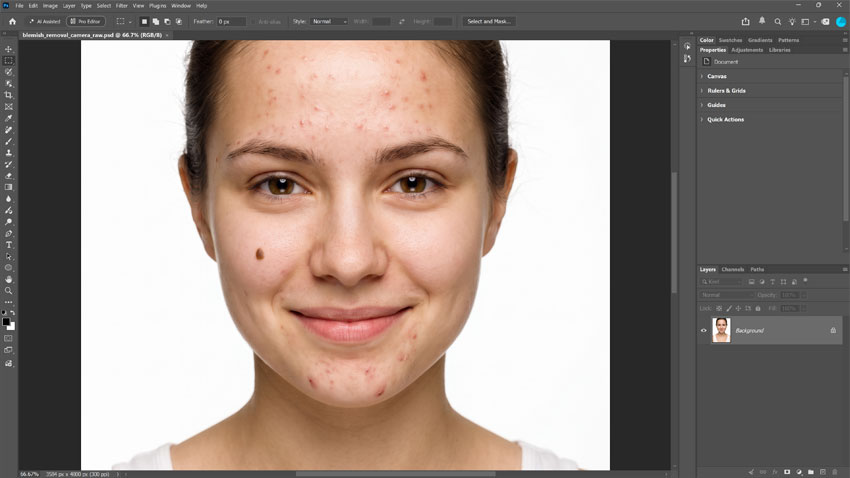Choose Subtract from selection mode

(x=167, y=22)
